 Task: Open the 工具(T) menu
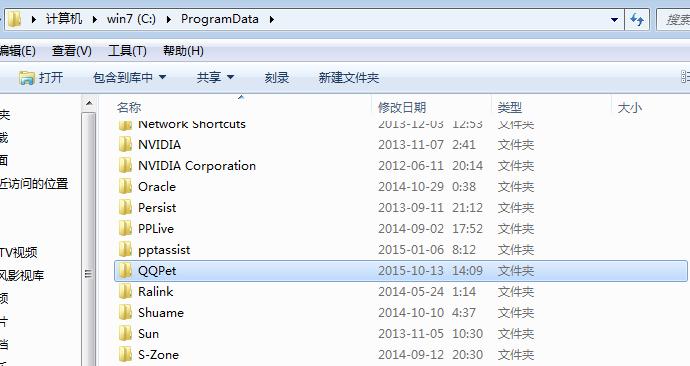(127, 51)
